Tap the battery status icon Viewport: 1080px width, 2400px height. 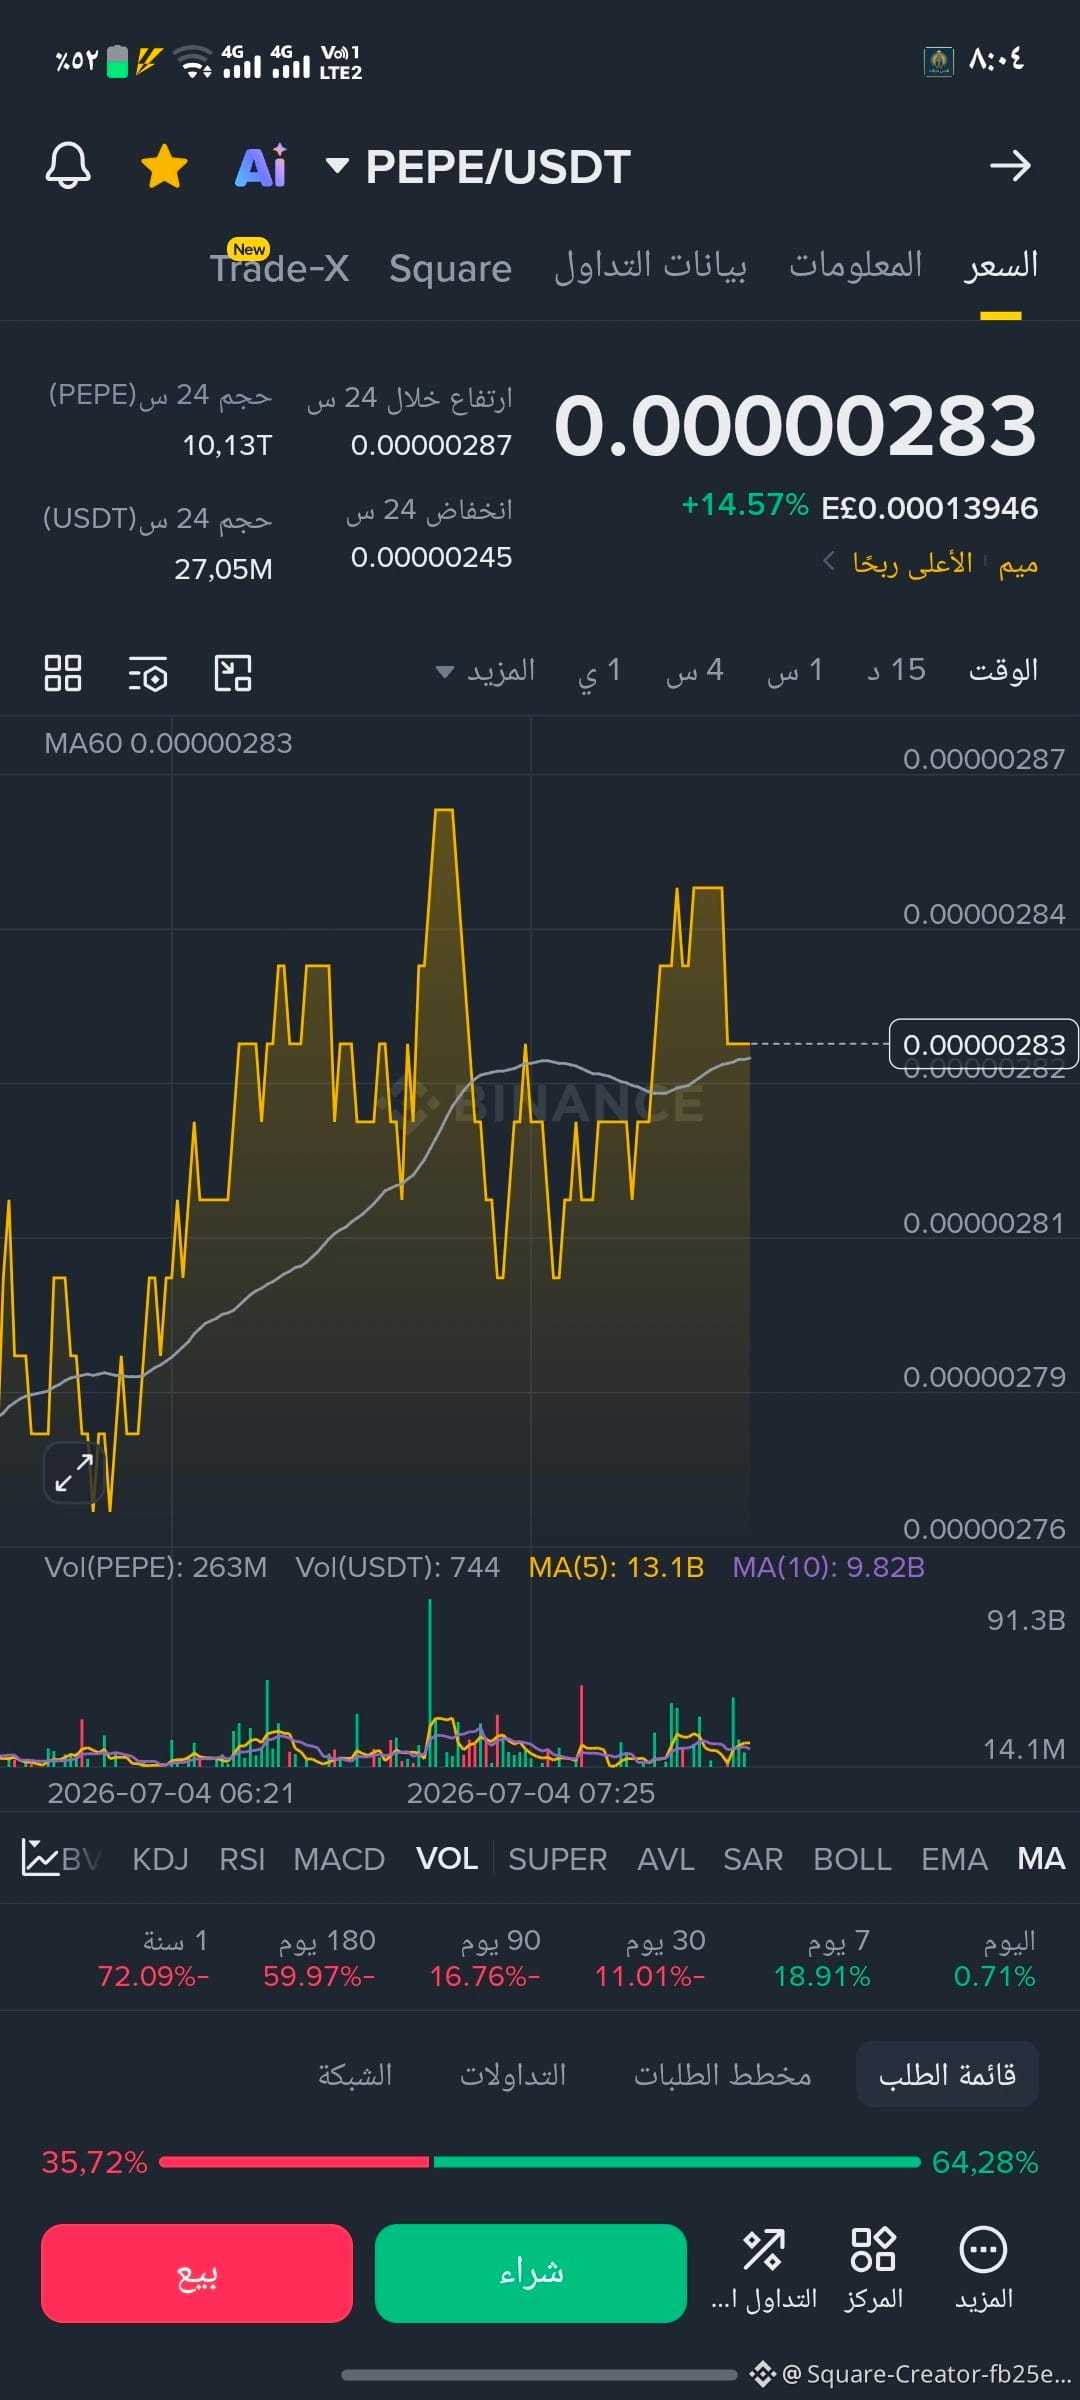click(x=118, y=61)
